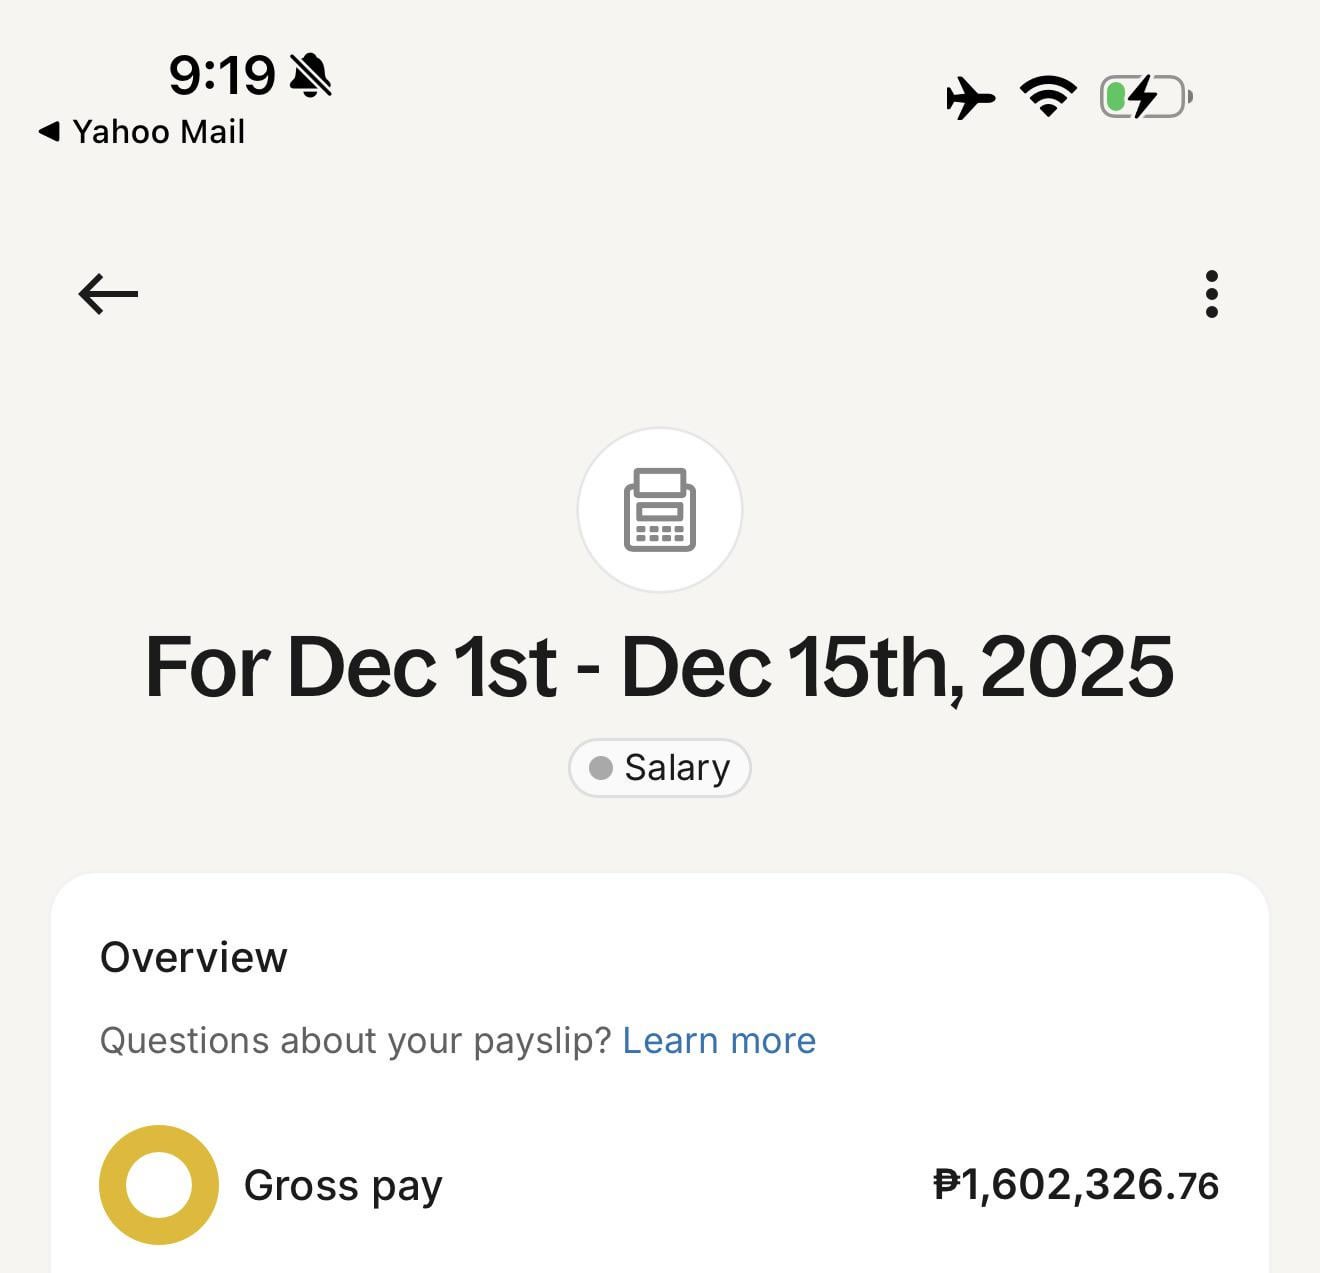Image resolution: width=1320 pixels, height=1273 pixels.
Task: Tap the small triangle beside Yahoo Mail
Action: (x=48, y=131)
